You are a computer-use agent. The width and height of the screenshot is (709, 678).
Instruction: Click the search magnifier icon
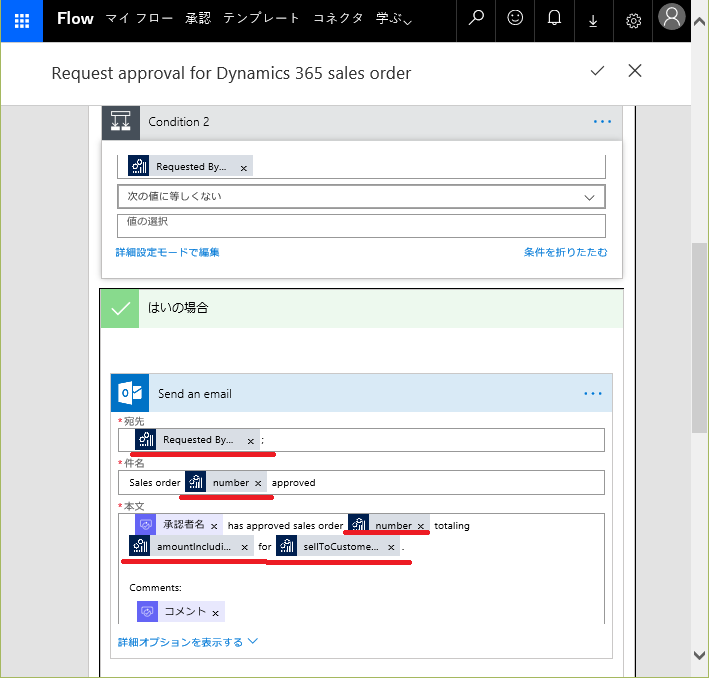[x=476, y=19]
